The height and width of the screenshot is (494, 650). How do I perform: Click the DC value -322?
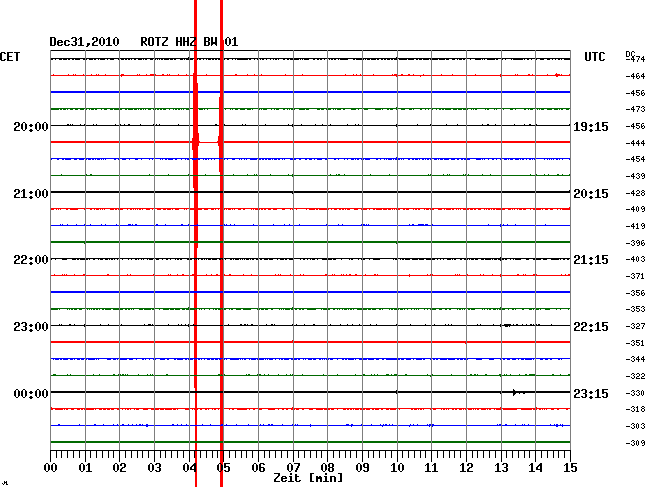(x=635, y=377)
